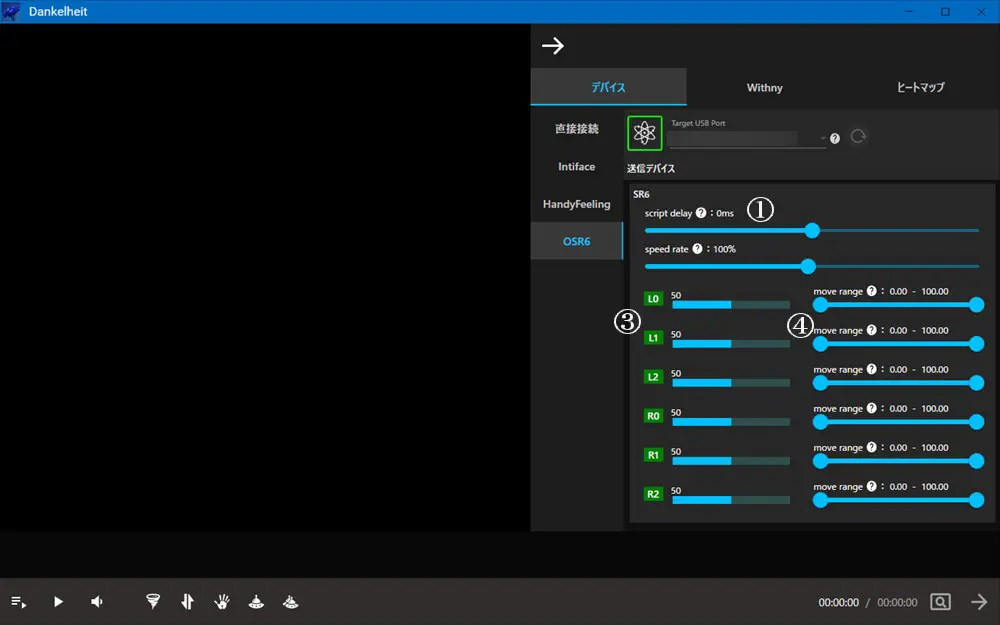Click the script delay slider handle
1000x625 pixels.
[812, 230]
